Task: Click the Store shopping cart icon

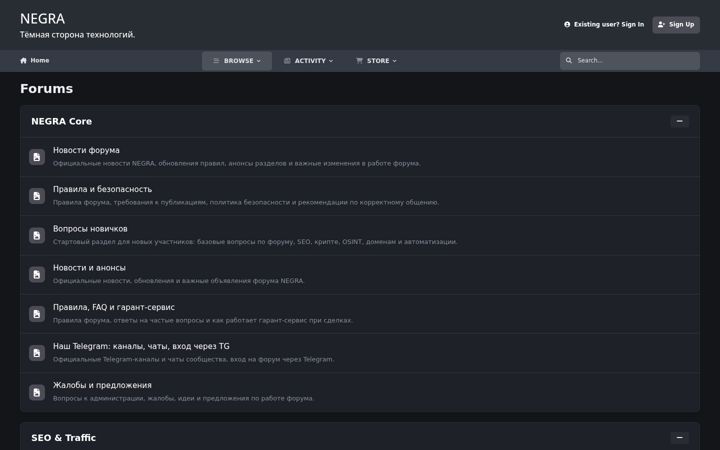Action: (359, 61)
